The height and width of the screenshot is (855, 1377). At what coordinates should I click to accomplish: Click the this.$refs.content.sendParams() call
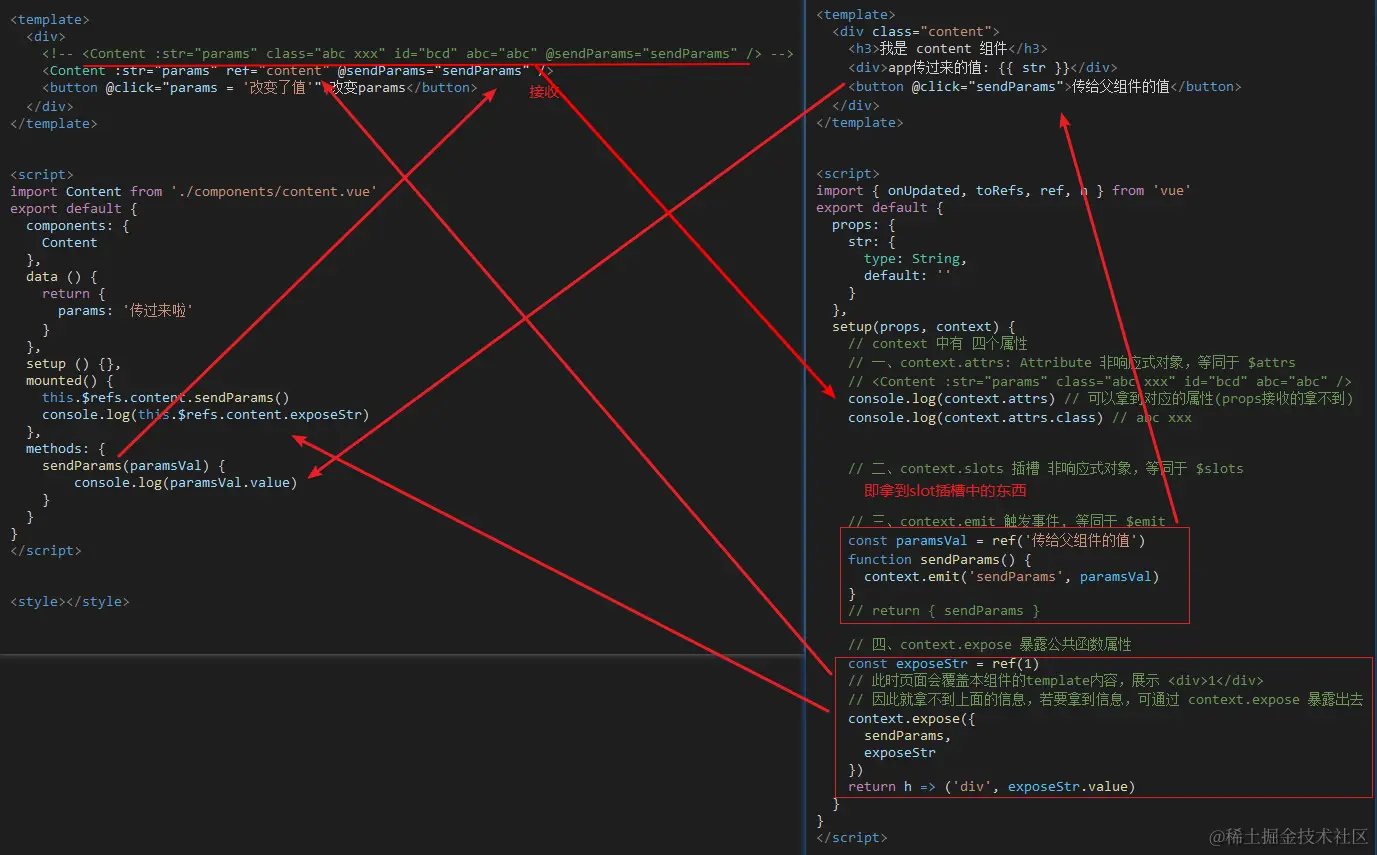coord(165,397)
